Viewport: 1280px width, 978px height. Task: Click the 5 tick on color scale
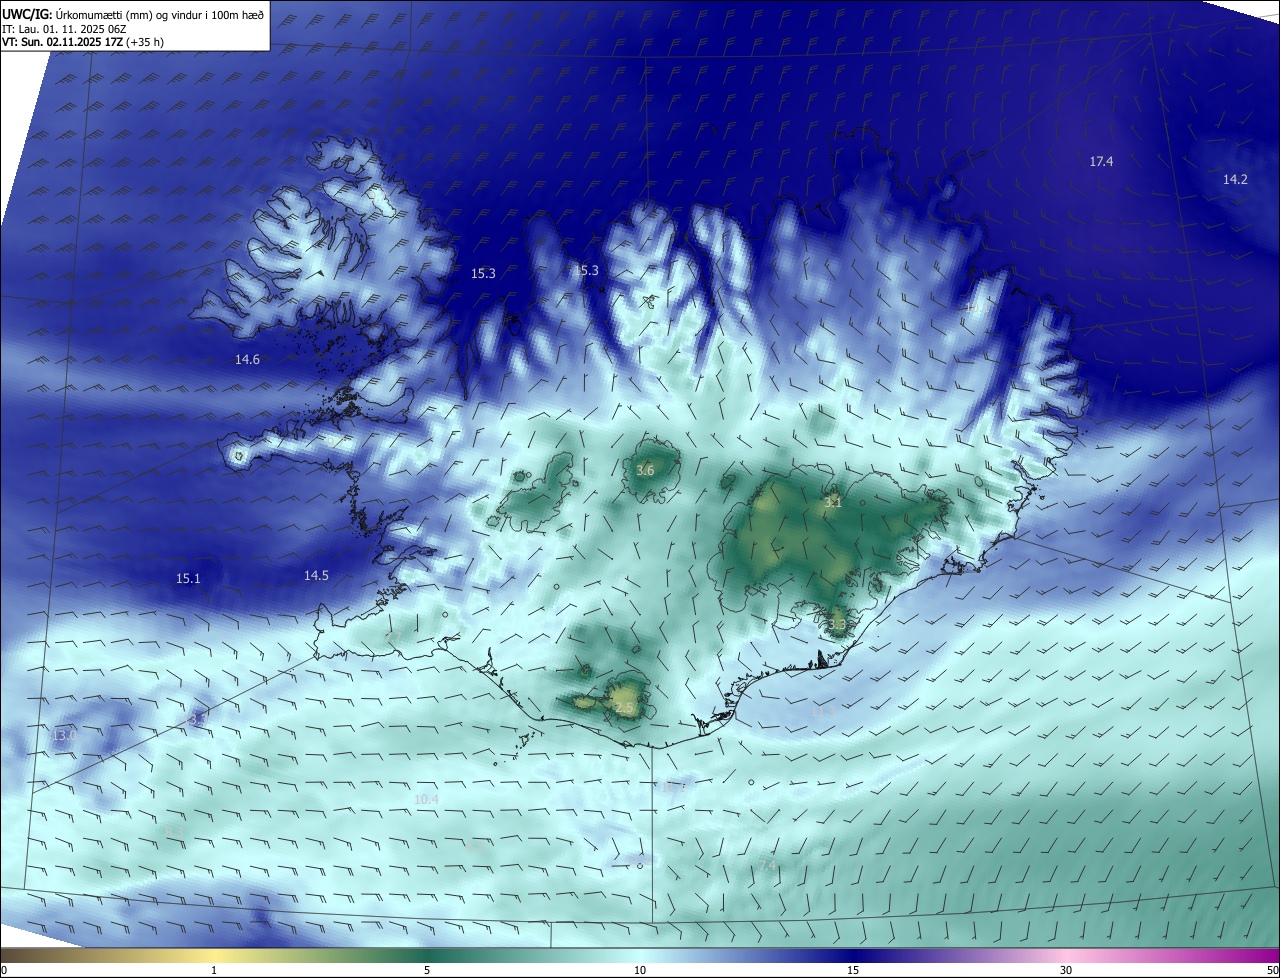(427, 970)
